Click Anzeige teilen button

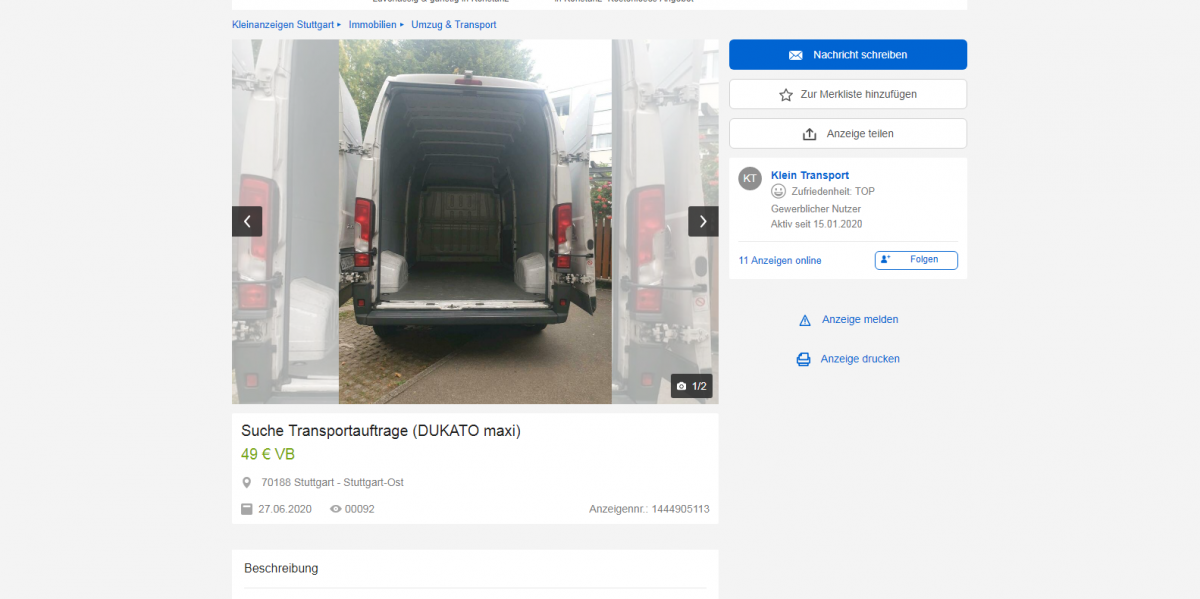pos(848,134)
